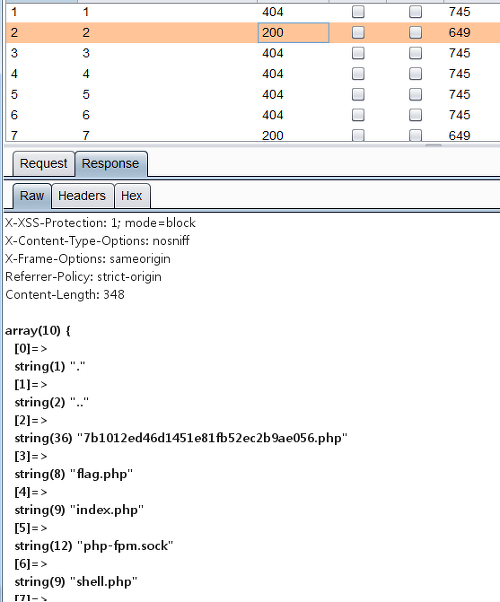Screen dimensions: 500x602
Task: Switch to the Response tab
Action: (x=111, y=164)
